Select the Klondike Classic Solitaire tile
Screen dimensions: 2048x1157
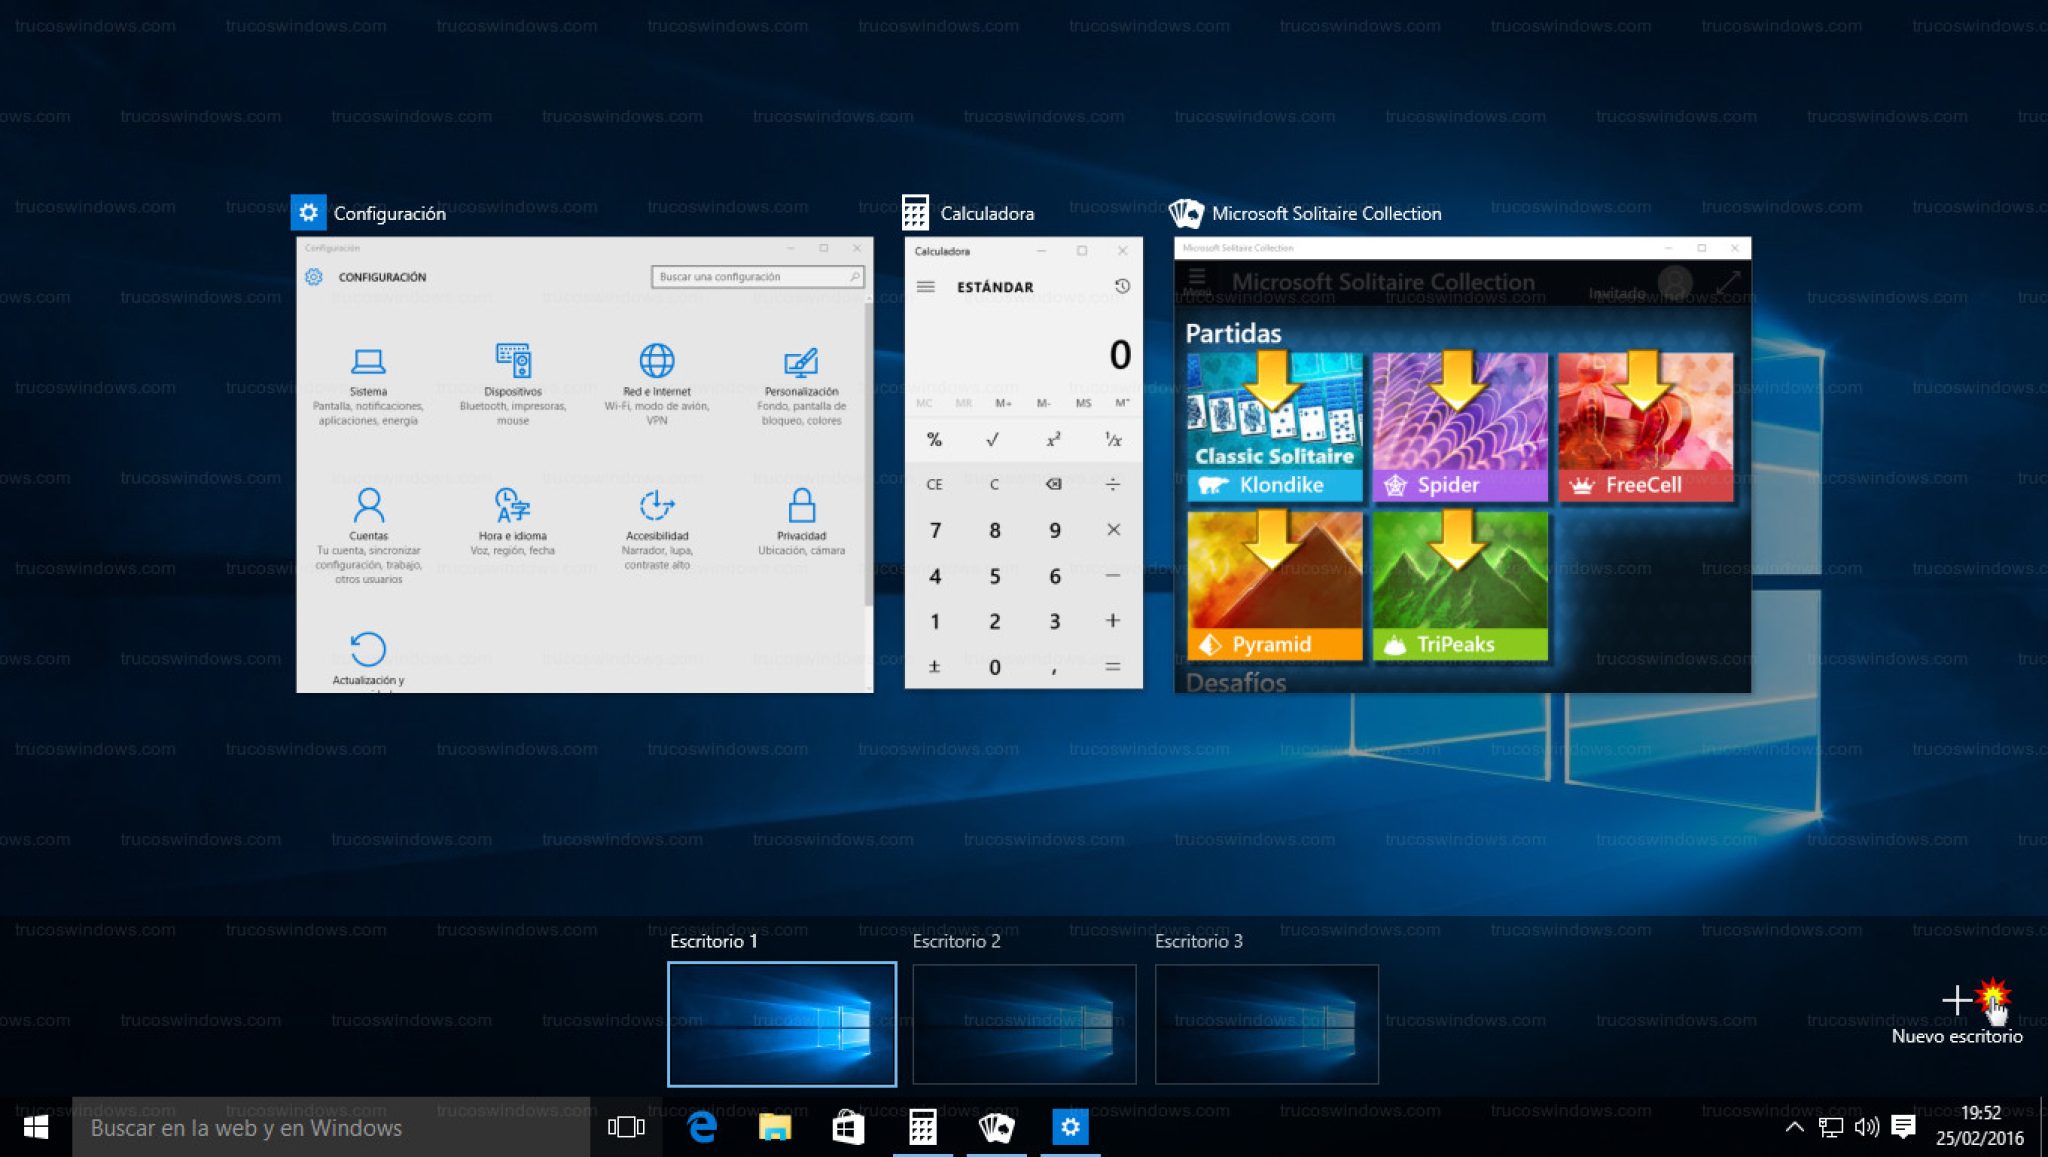coord(1272,425)
